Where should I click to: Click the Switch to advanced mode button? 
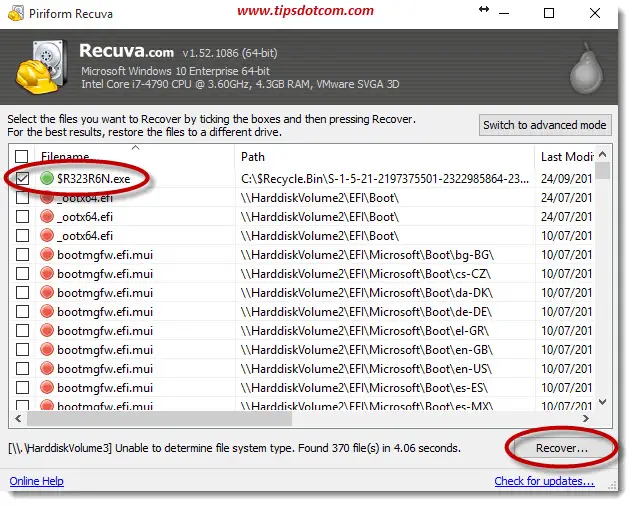click(545, 125)
